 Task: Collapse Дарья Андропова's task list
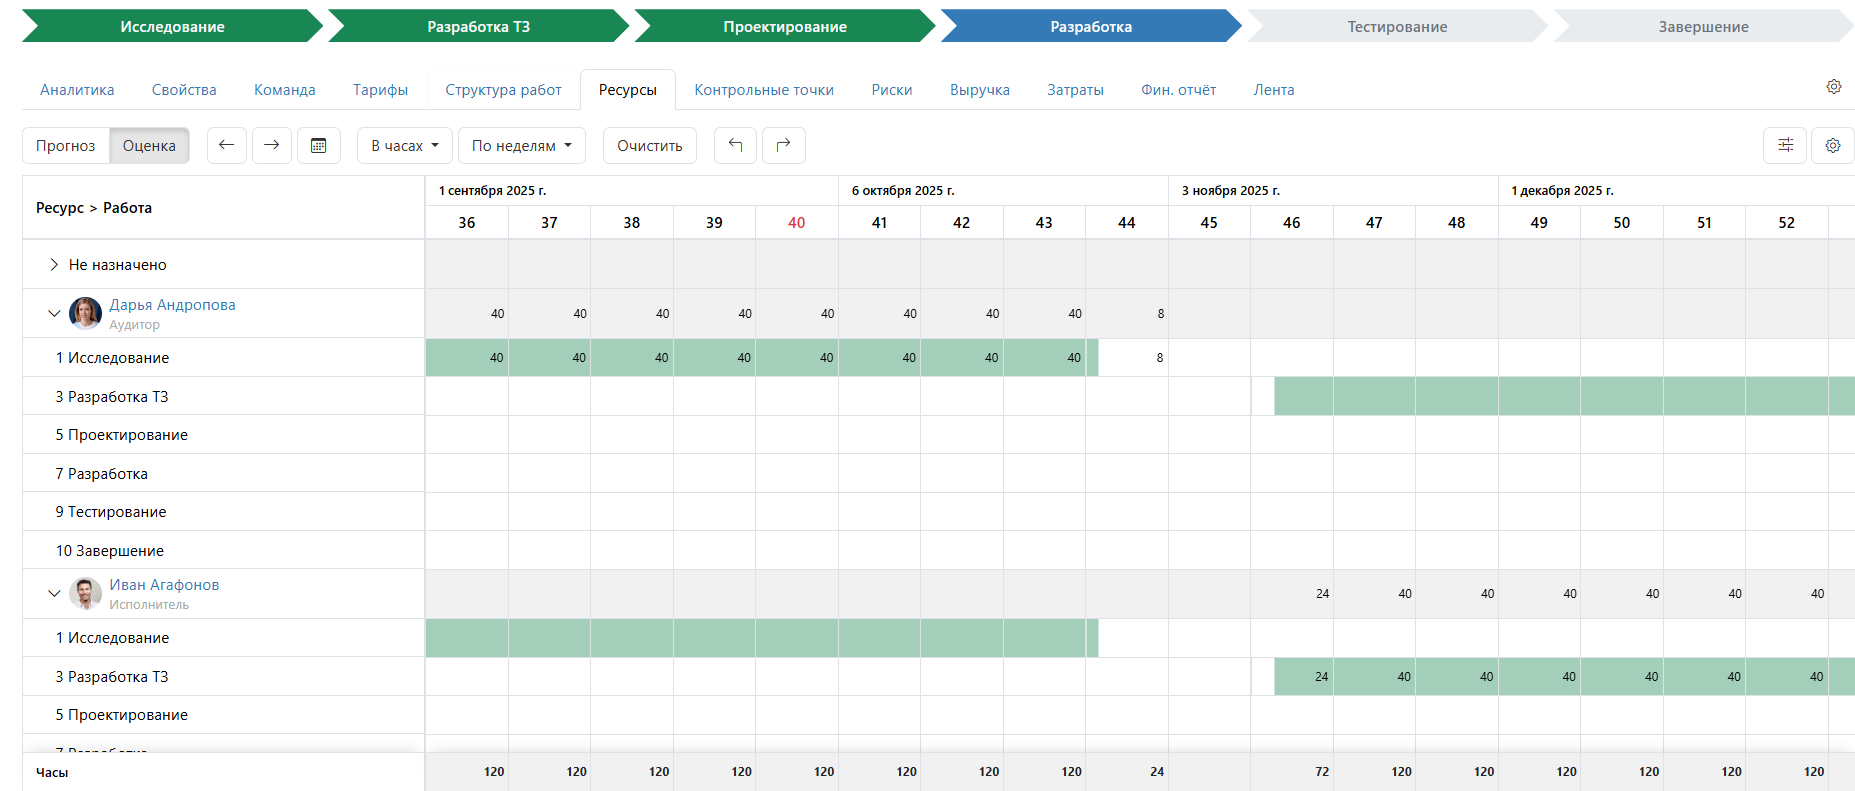(54, 313)
